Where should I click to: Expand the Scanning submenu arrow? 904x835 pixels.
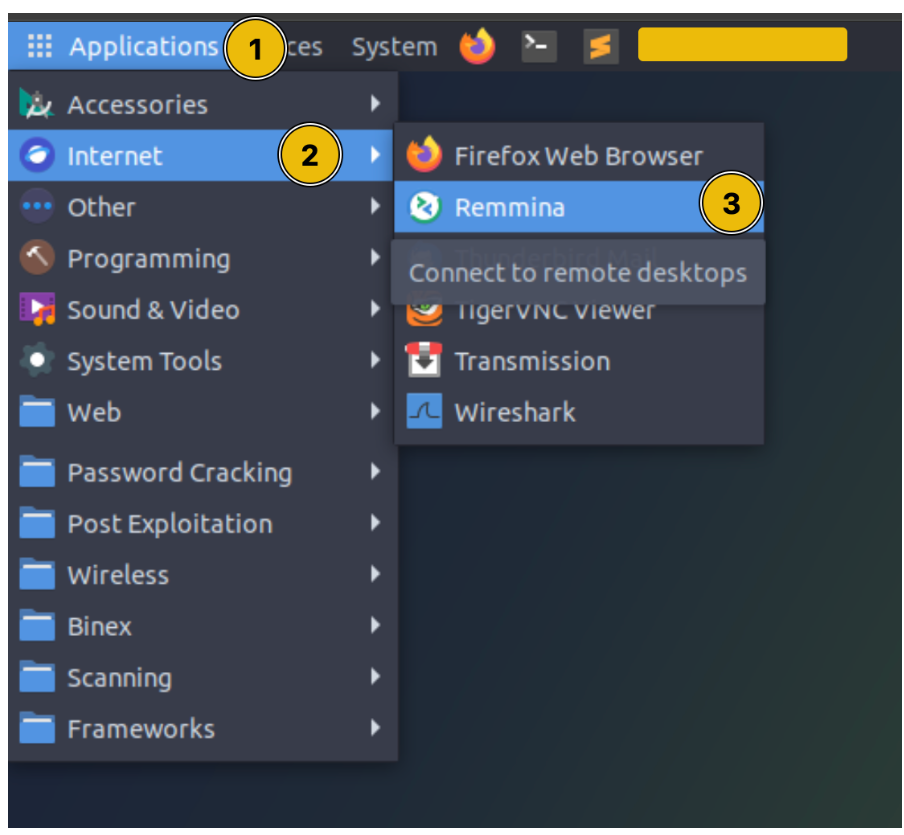[375, 676]
